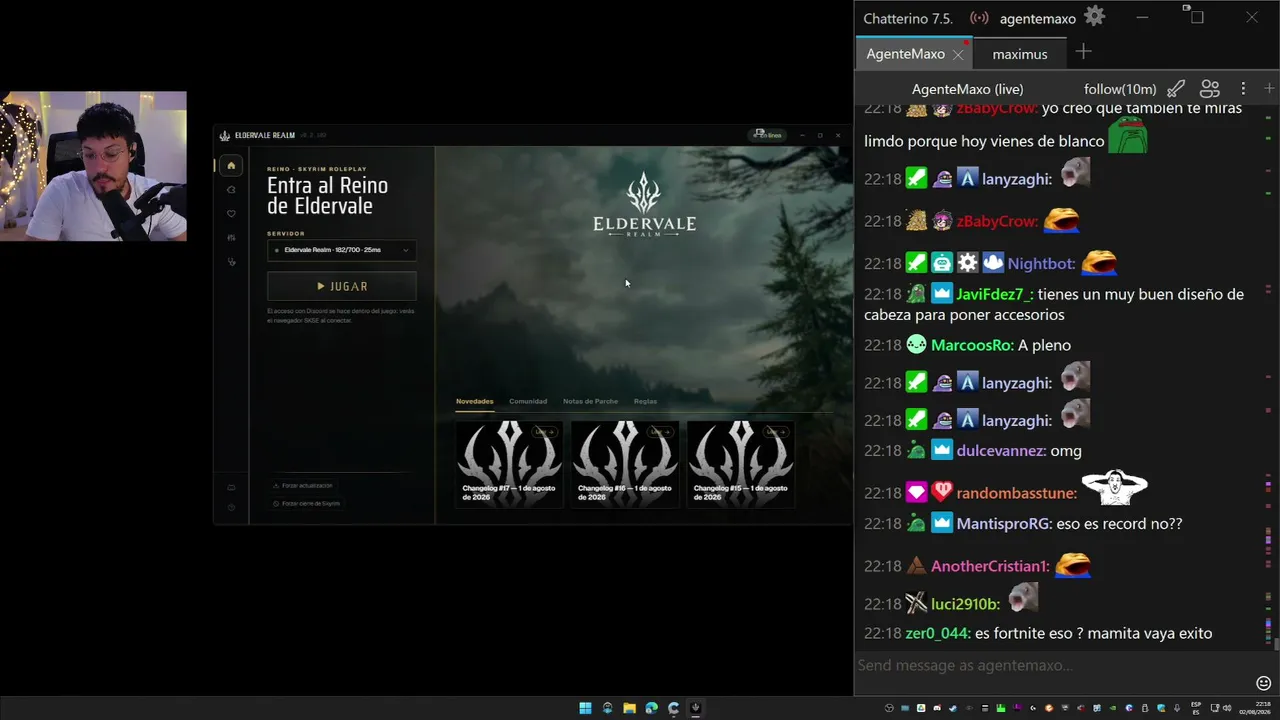The height and width of the screenshot is (720, 1280).
Task: Click the emote in Nightbot's message
Action: [x=1099, y=262]
